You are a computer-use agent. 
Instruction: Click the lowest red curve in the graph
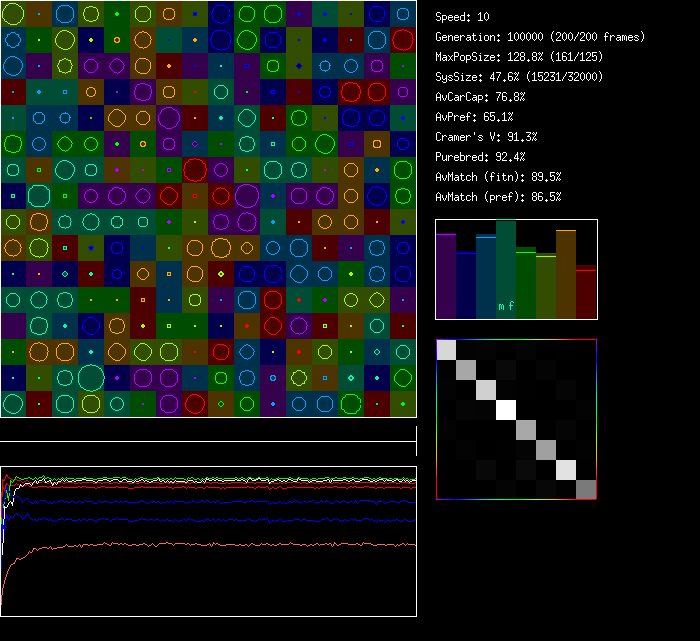coord(200,546)
